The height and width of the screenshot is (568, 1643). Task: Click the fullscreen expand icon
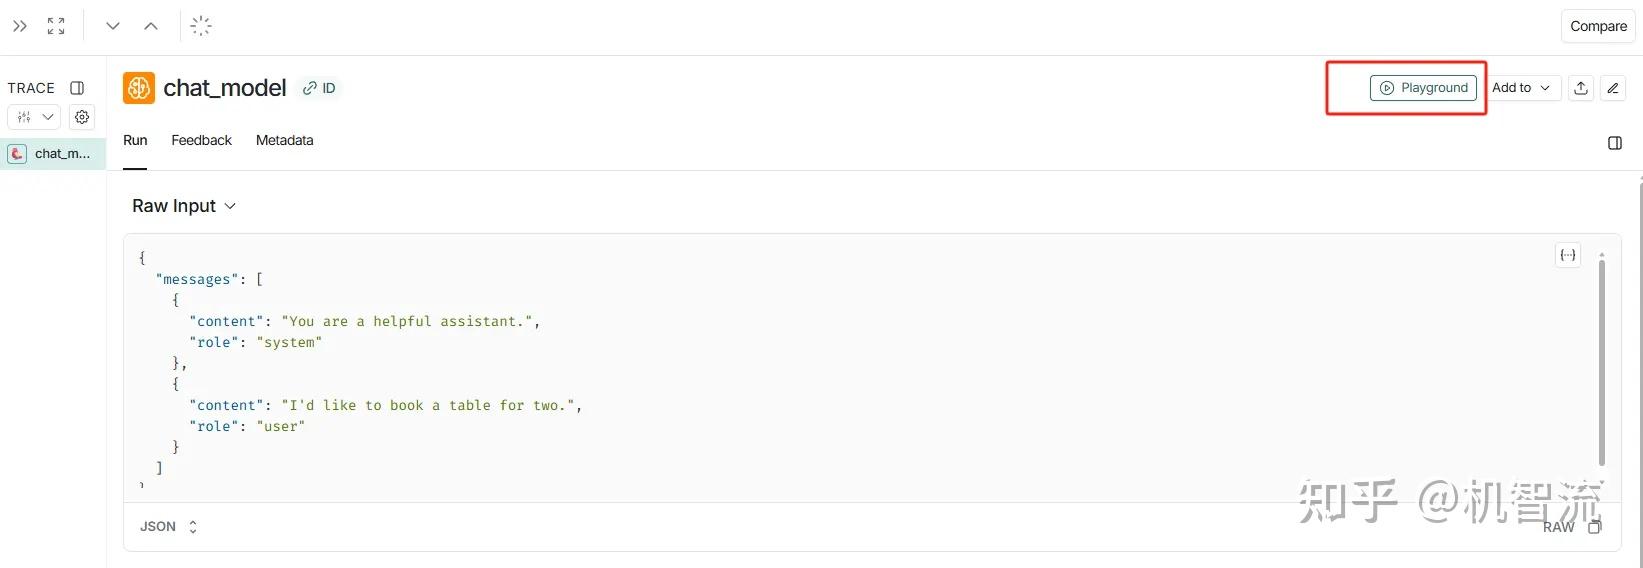pyautogui.click(x=56, y=26)
